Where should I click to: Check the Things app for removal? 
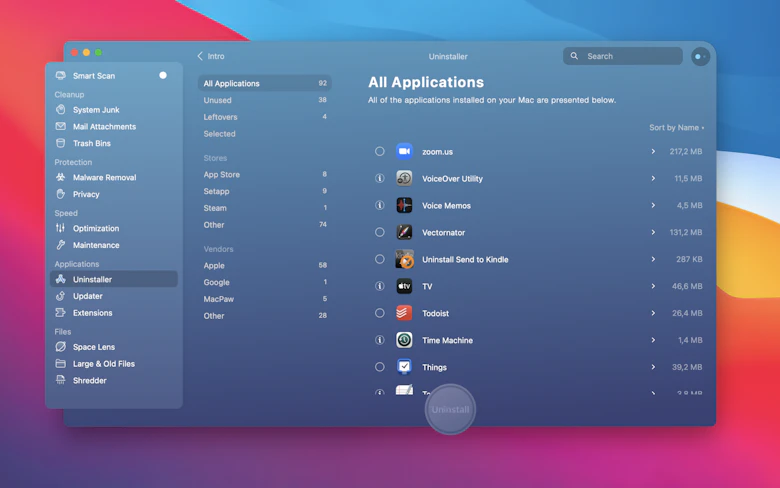coord(380,367)
